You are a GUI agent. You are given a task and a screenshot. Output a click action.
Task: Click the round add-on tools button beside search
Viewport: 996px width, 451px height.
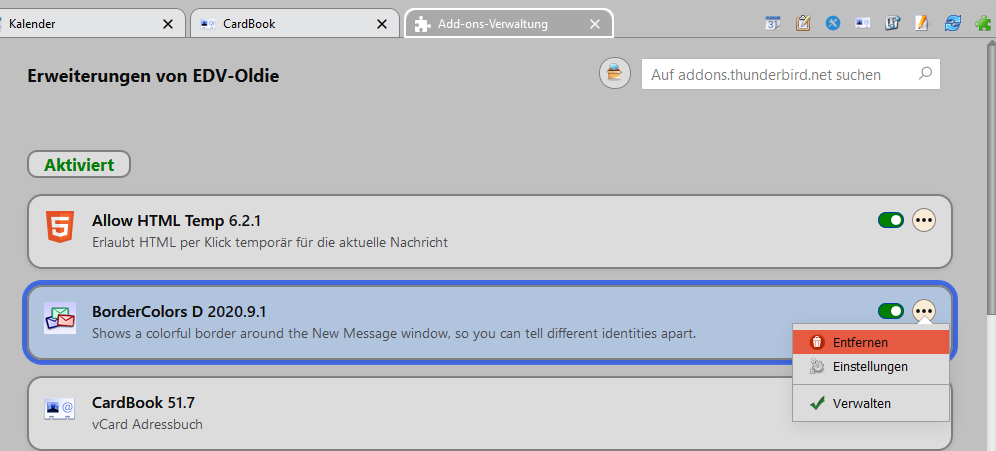coord(614,74)
